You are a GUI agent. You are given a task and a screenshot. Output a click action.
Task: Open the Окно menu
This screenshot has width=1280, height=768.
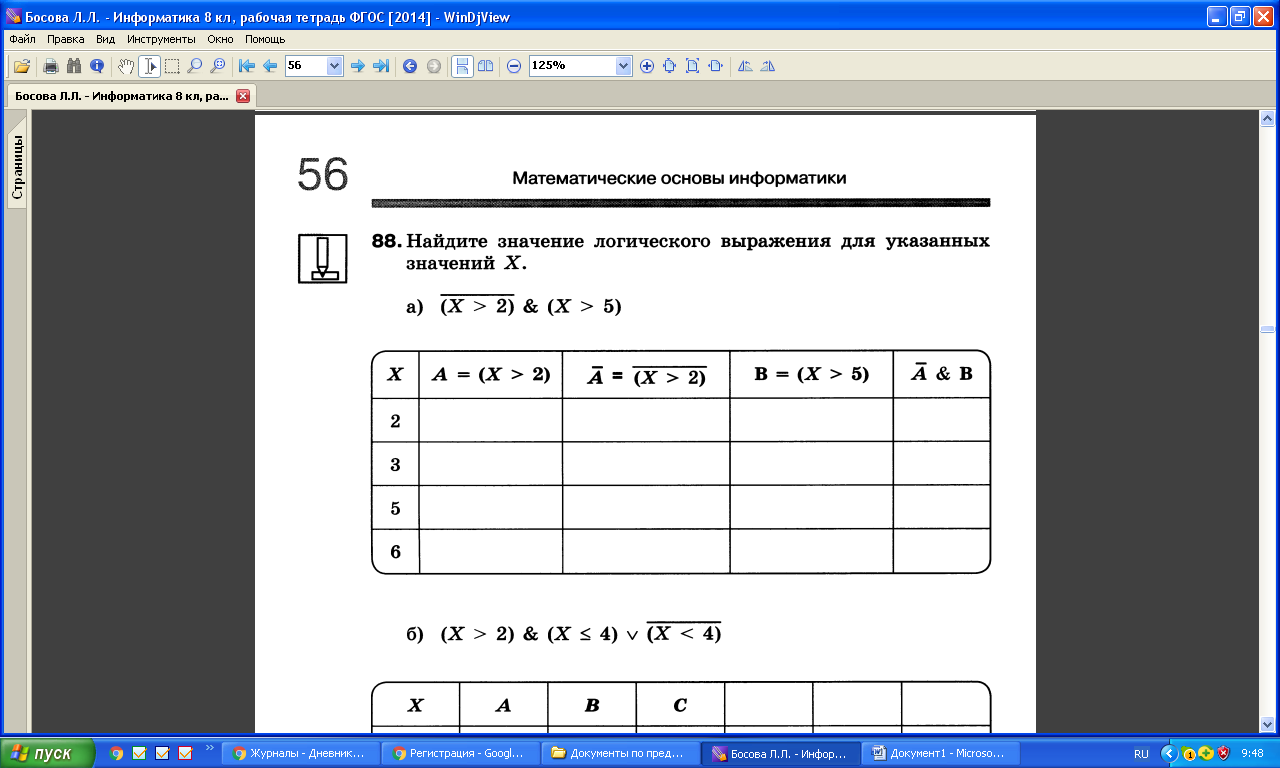tap(220, 39)
